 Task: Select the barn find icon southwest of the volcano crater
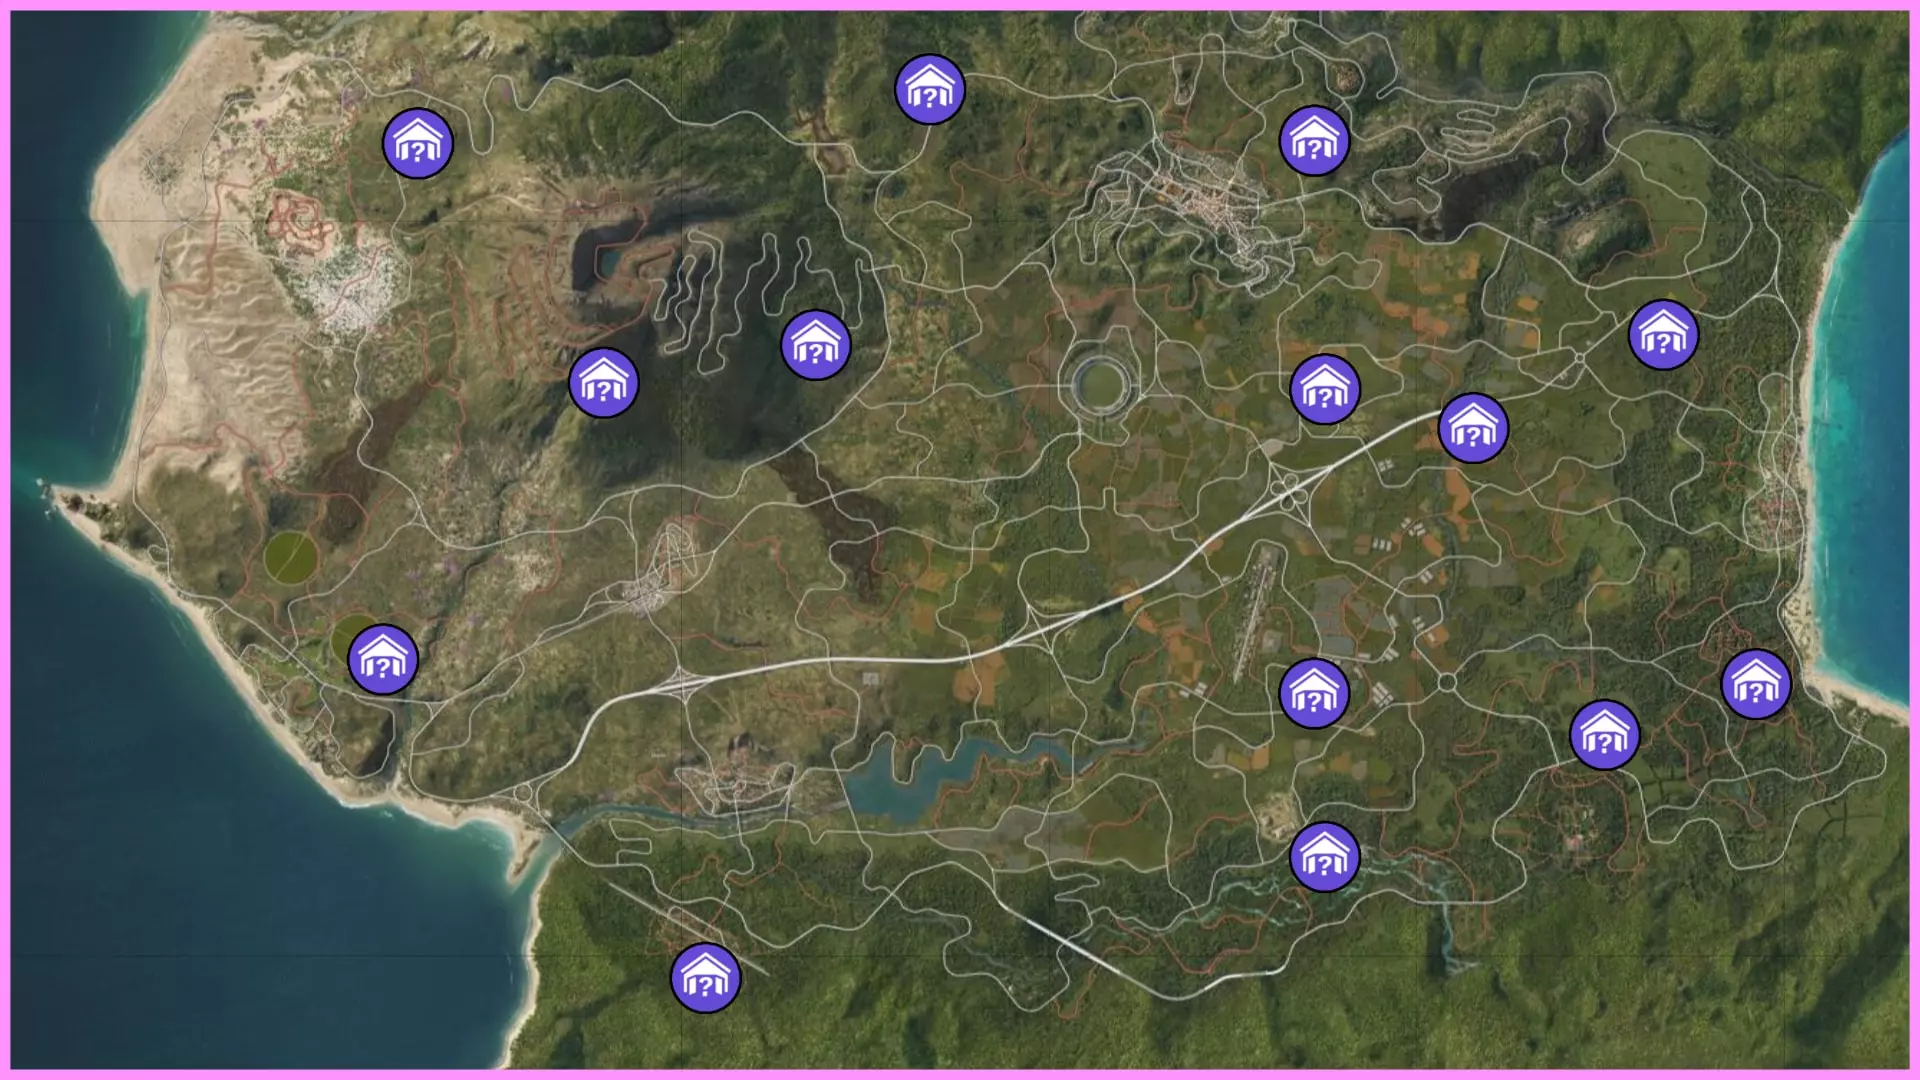click(603, 383)
